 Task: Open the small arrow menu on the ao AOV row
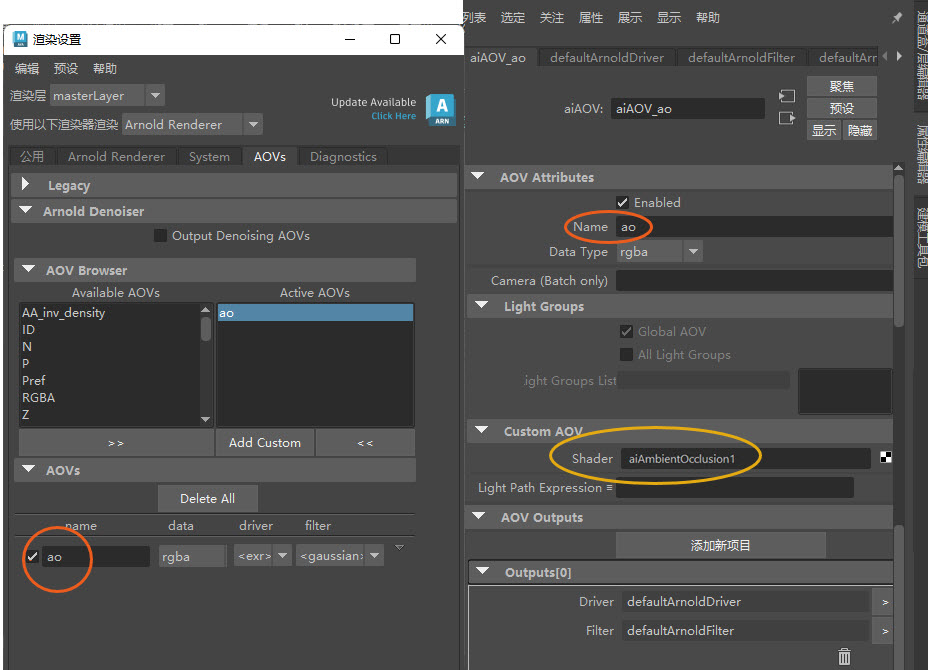point(399,547)
